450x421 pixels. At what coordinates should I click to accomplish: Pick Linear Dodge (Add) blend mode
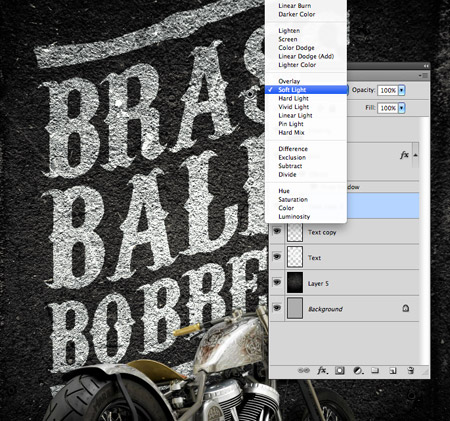click(306, 56)
